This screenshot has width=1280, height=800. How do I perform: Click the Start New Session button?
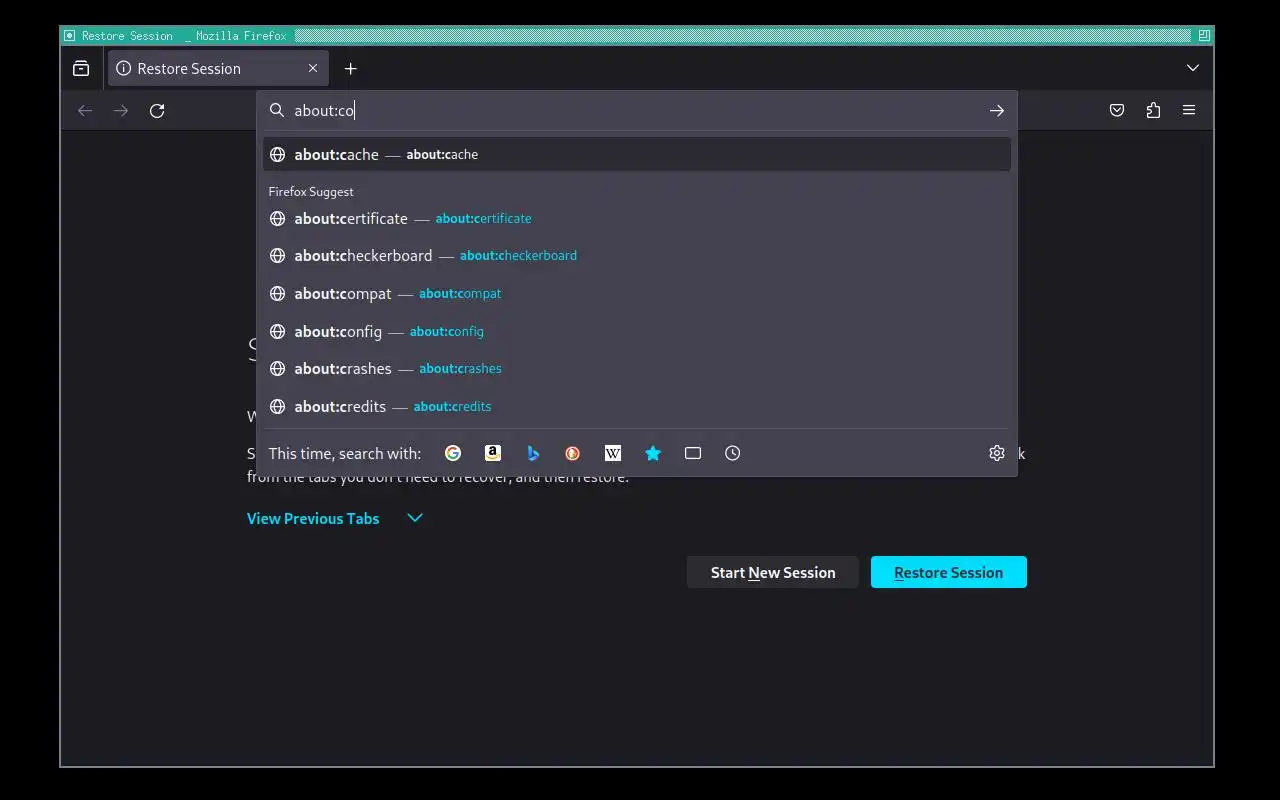(x=773, y=572)
